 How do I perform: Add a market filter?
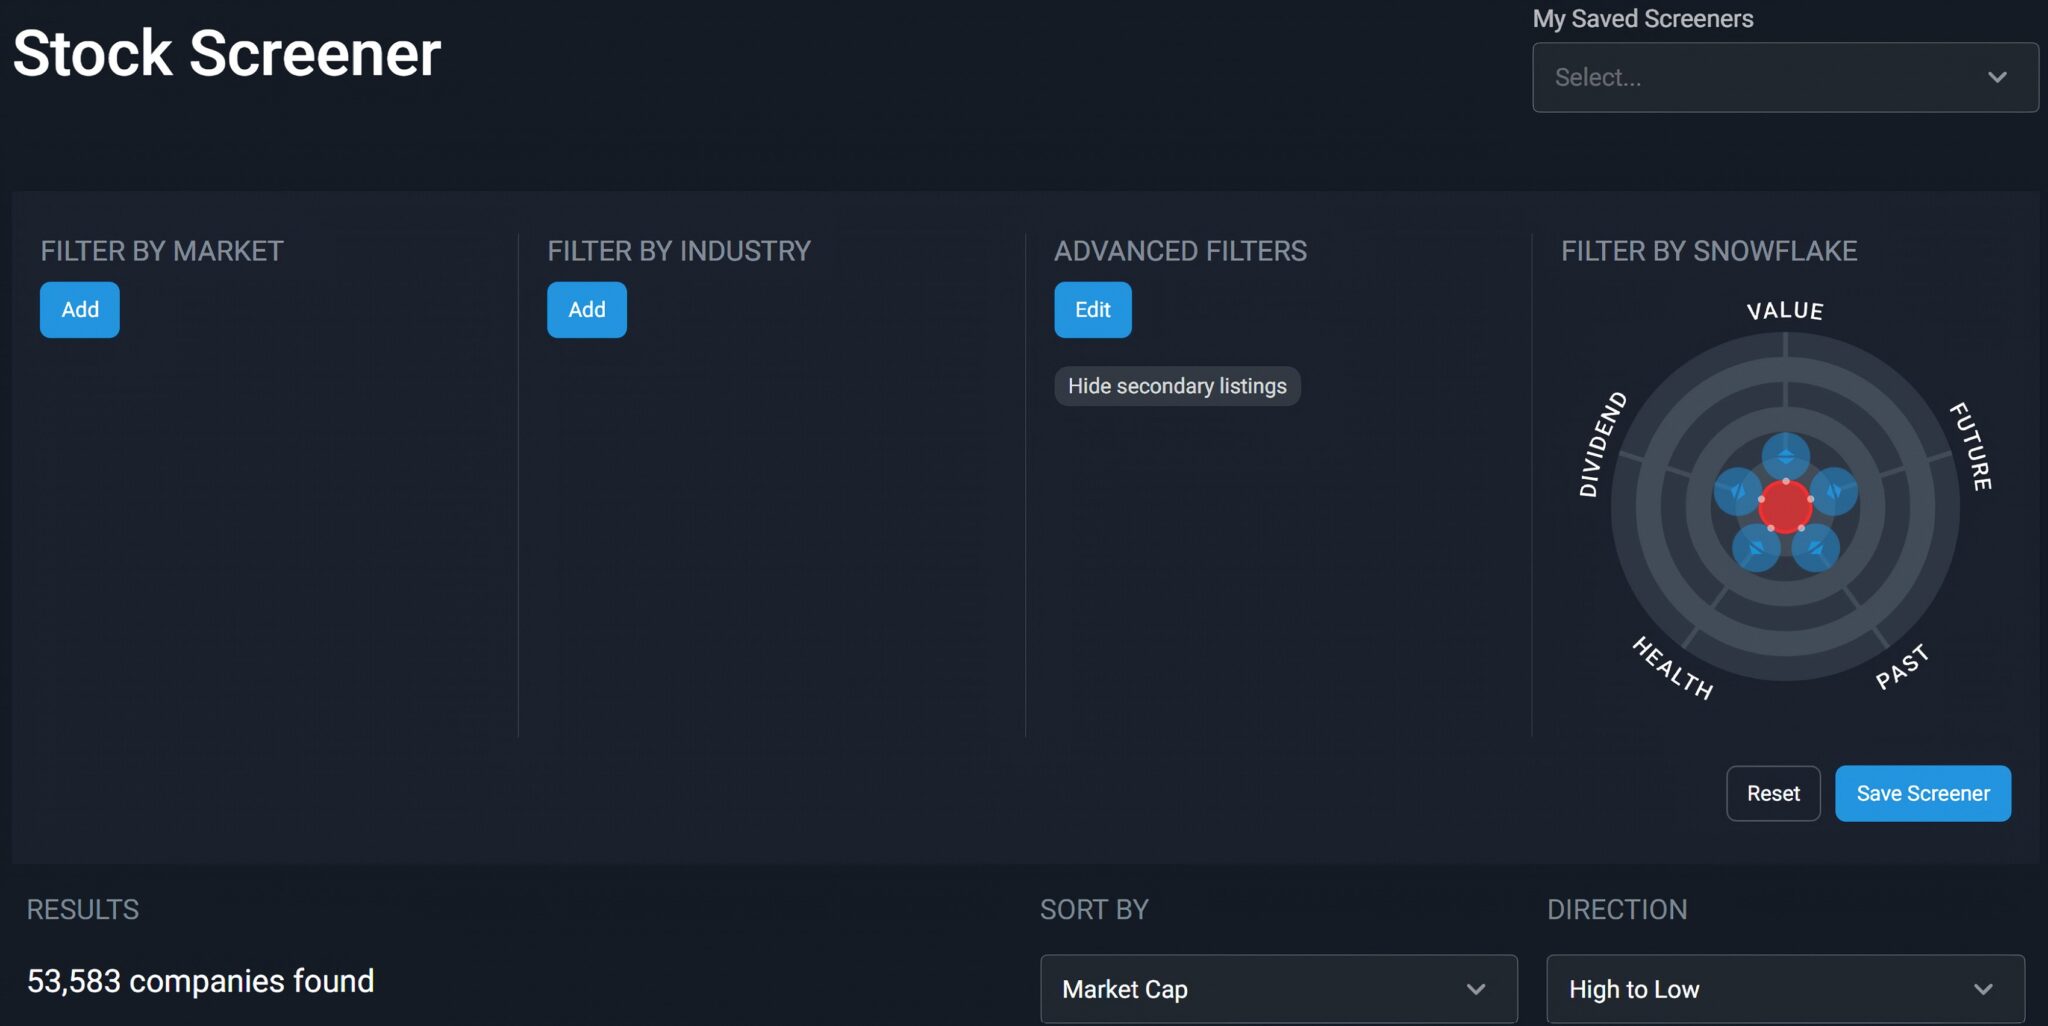pyautogui.click(x=80, y=310)
